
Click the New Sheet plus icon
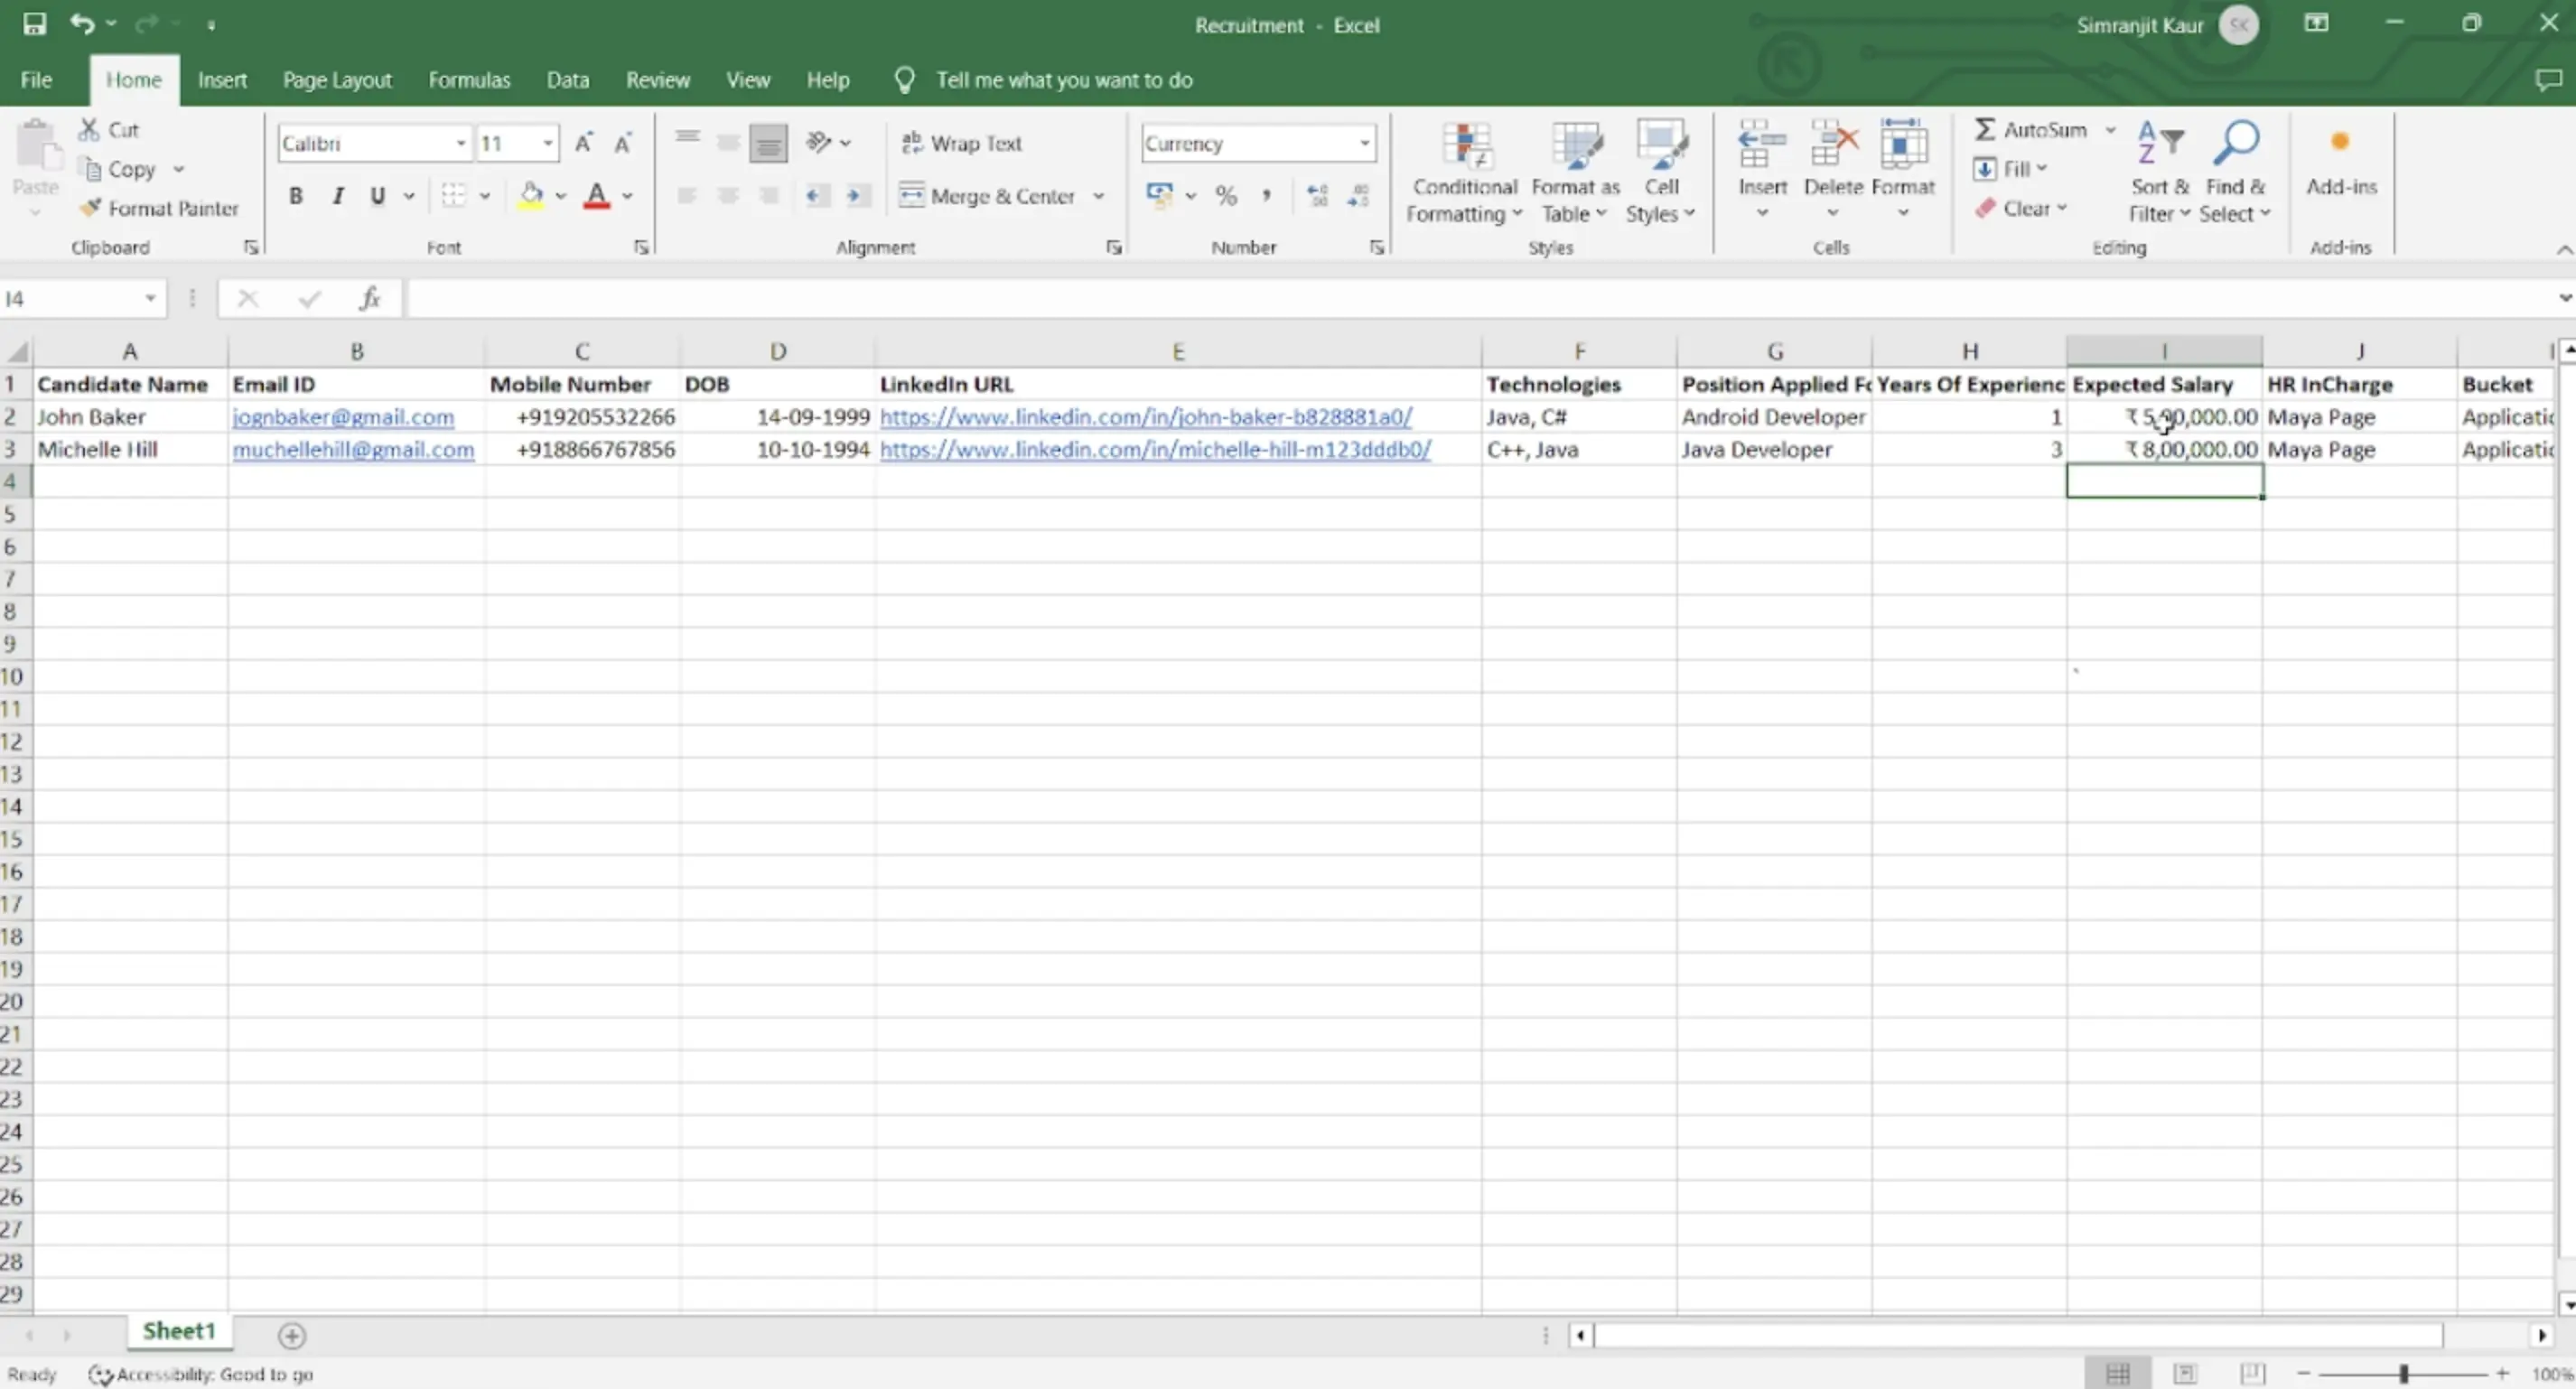(292, 1335)
